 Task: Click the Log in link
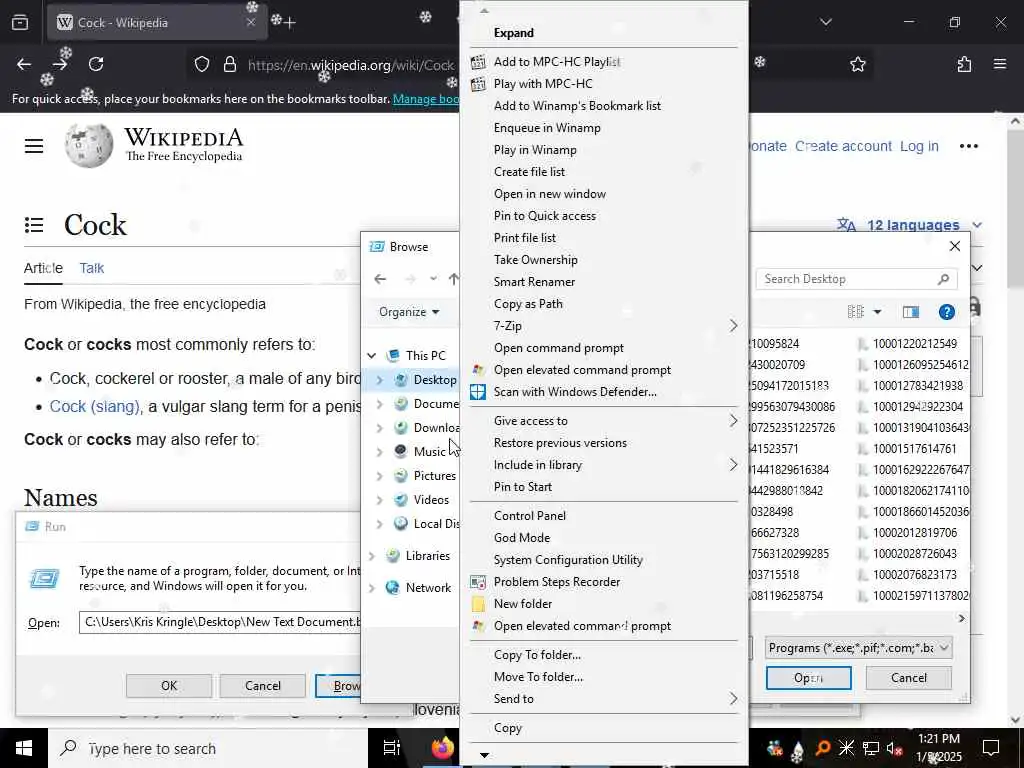coord(919,146)
